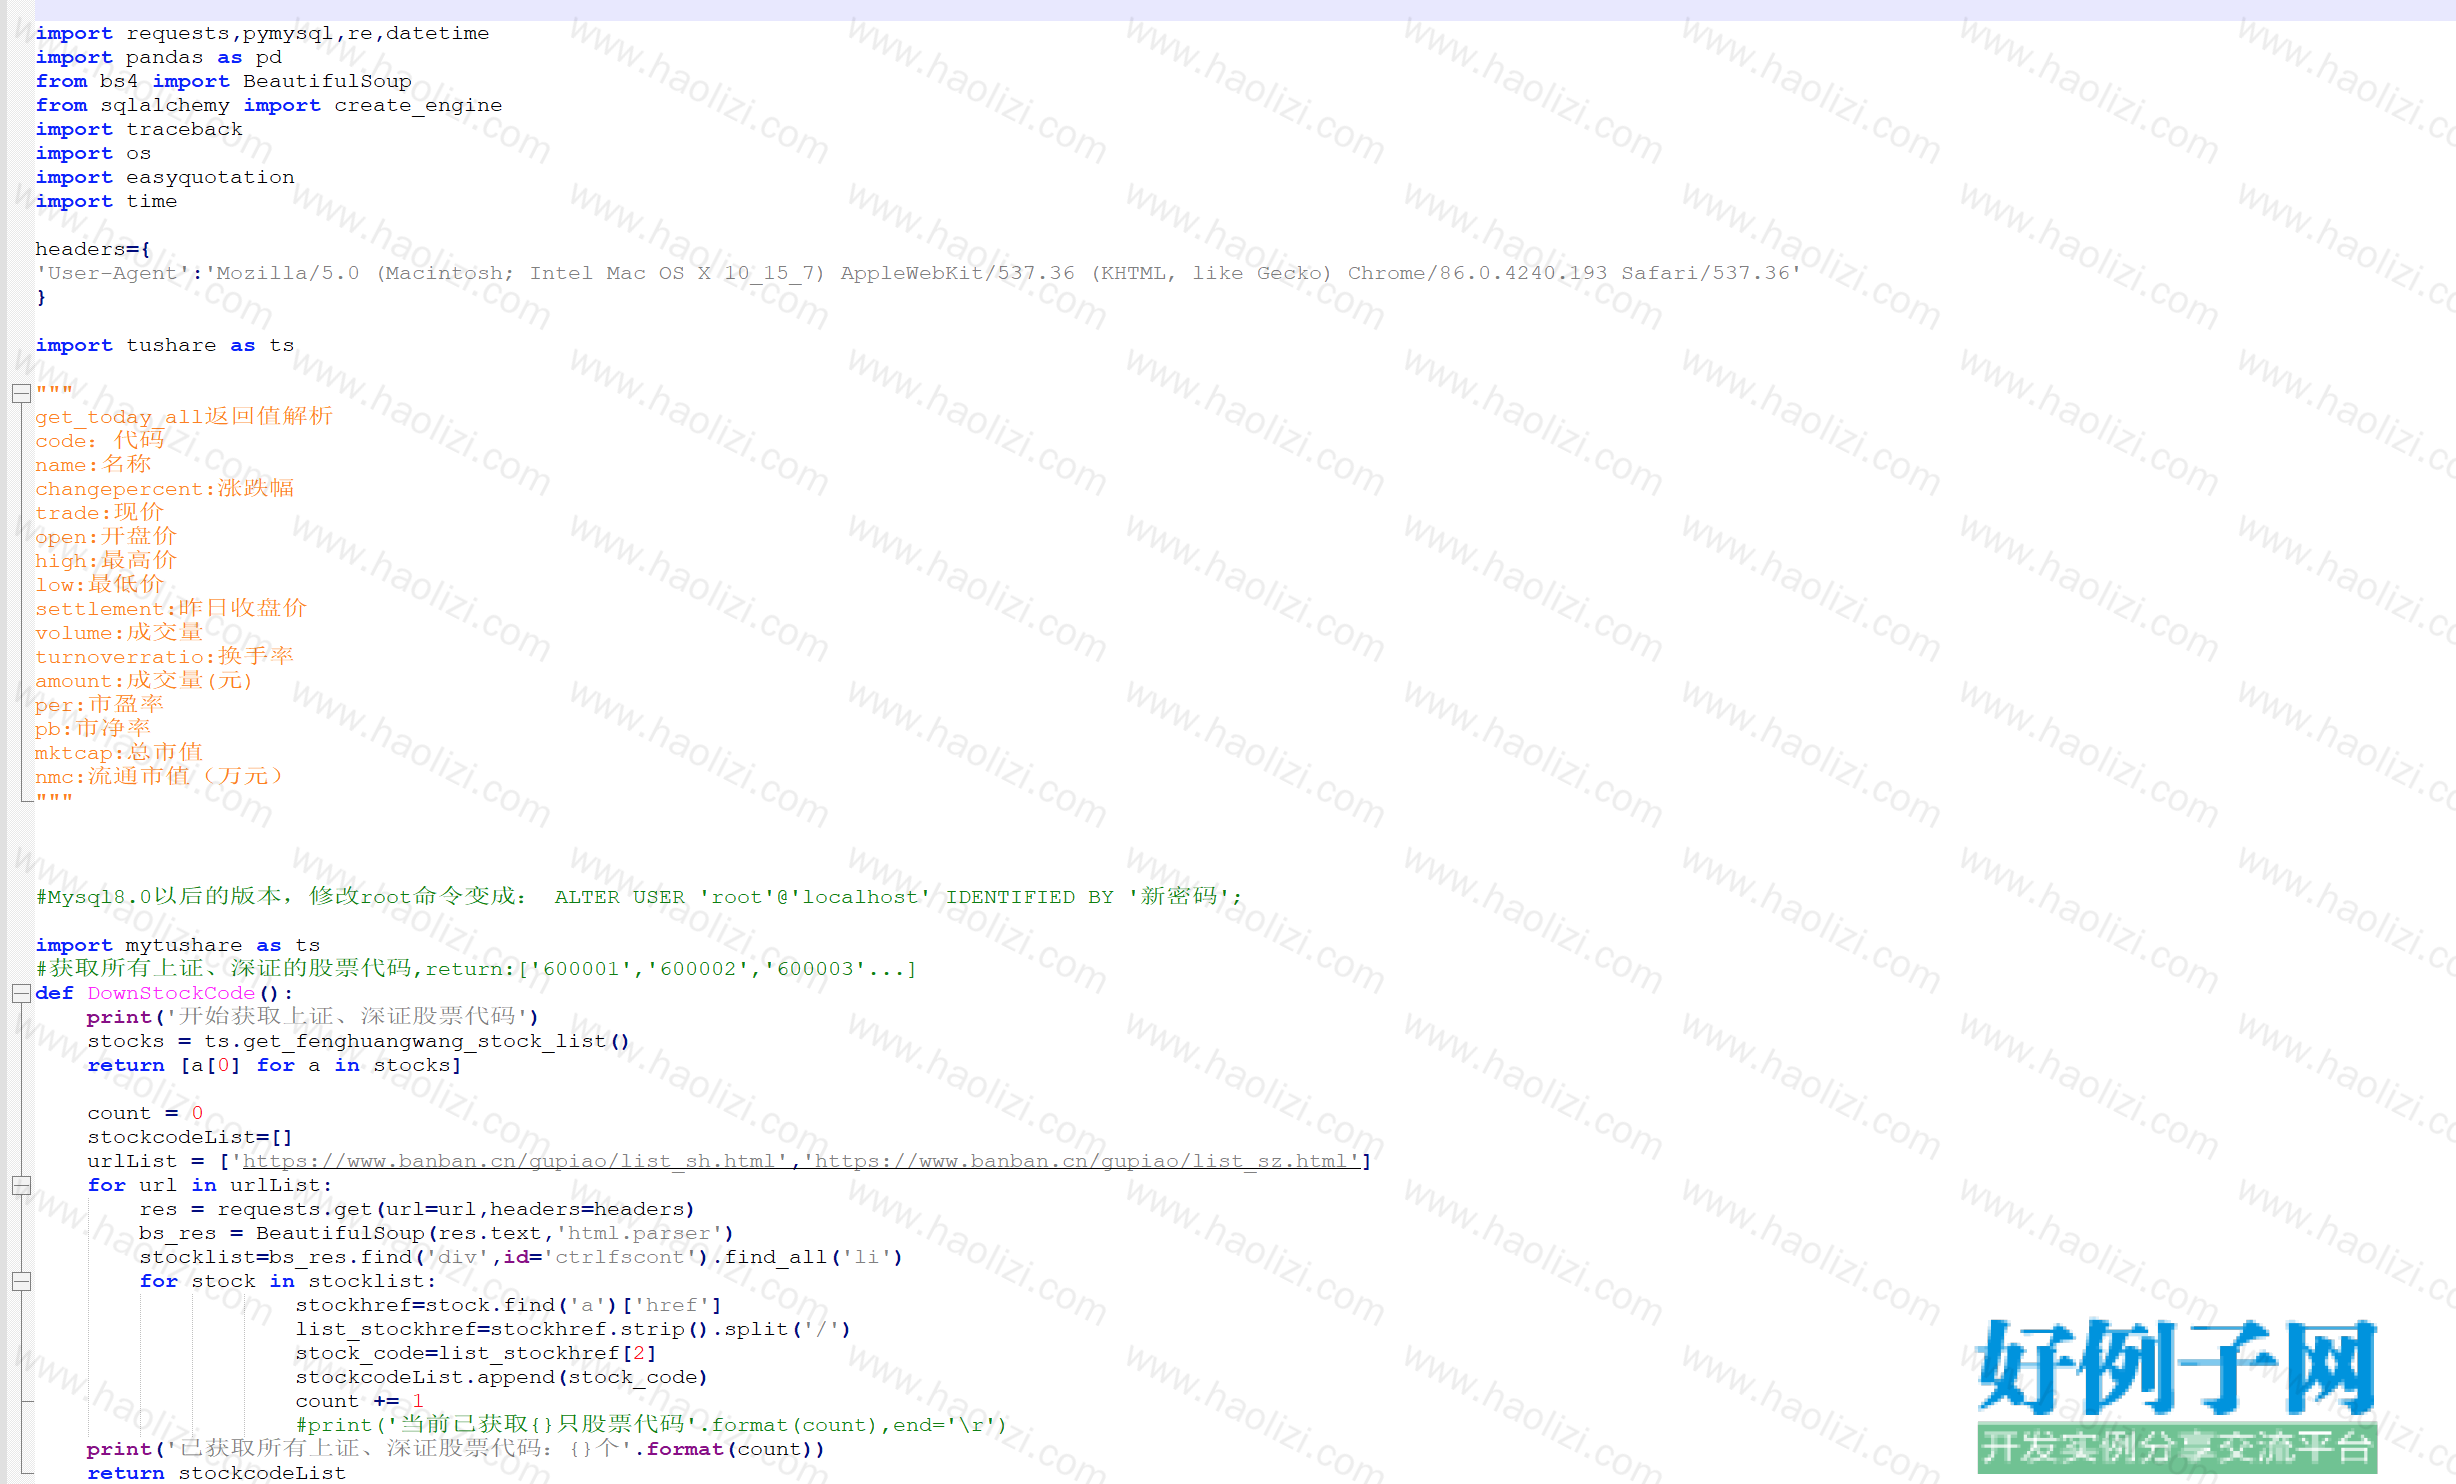This screenshot has height=1484, width=2456.
Task: Click 'turnoverratio:换手率' docstring line
Action: tap(165, 656)
